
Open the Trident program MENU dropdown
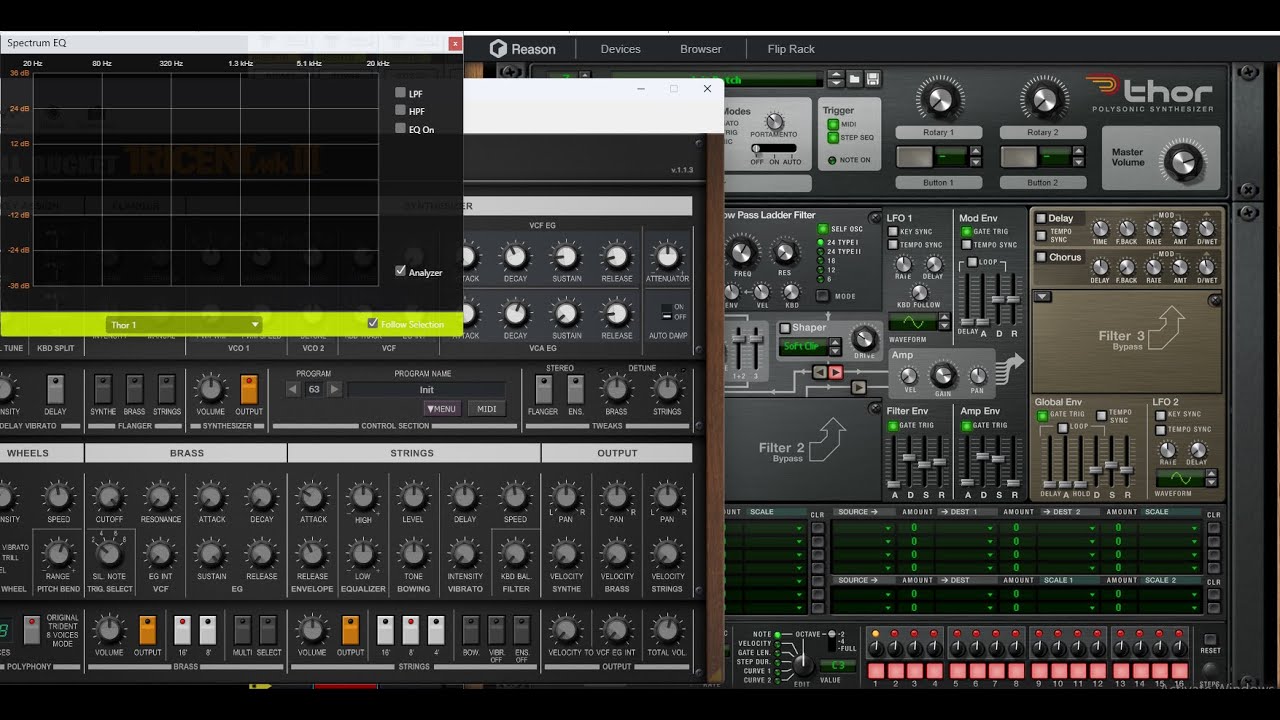point(442,408)
